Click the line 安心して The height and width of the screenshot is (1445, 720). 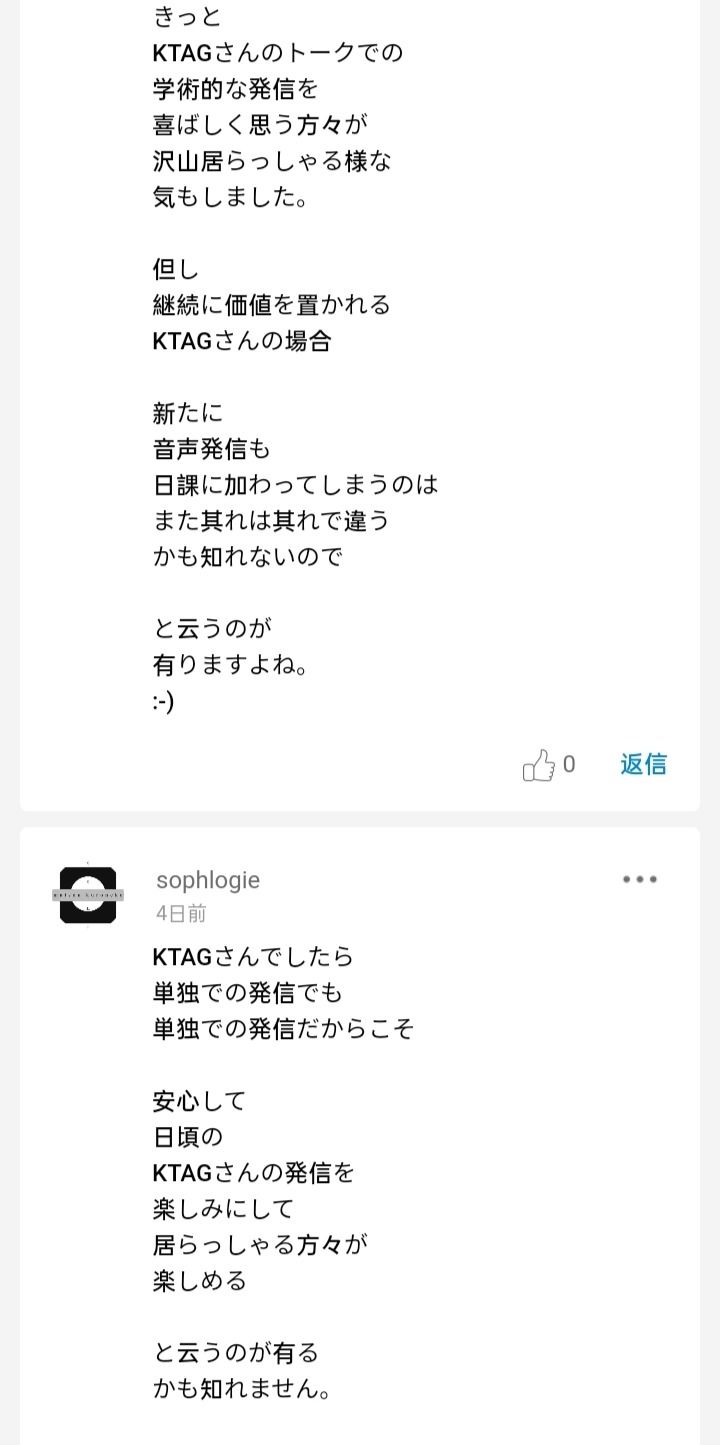[x=199, y=1101]
